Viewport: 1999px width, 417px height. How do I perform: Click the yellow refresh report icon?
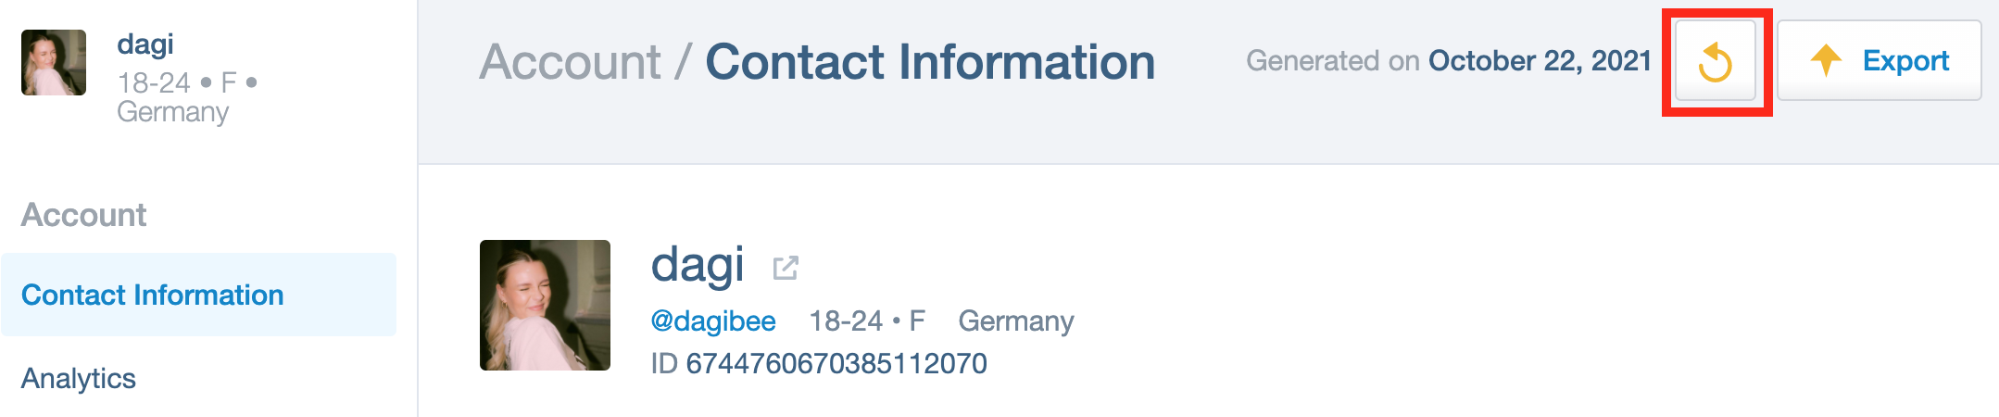click(1715, 61)
